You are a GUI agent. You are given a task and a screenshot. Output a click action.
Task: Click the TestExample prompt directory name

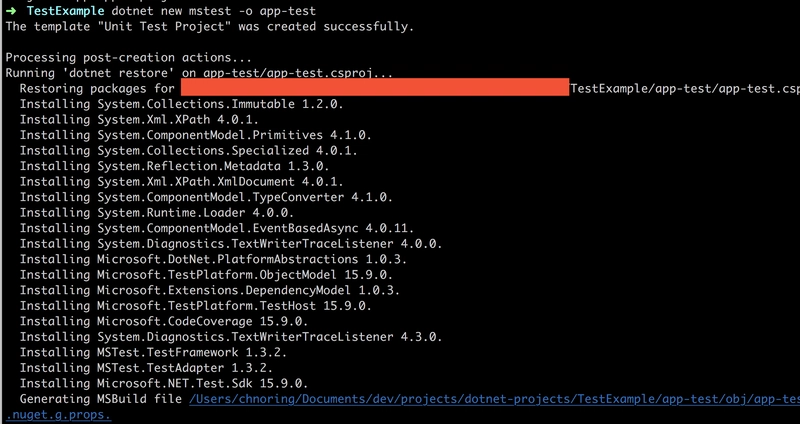coord(65,11)
